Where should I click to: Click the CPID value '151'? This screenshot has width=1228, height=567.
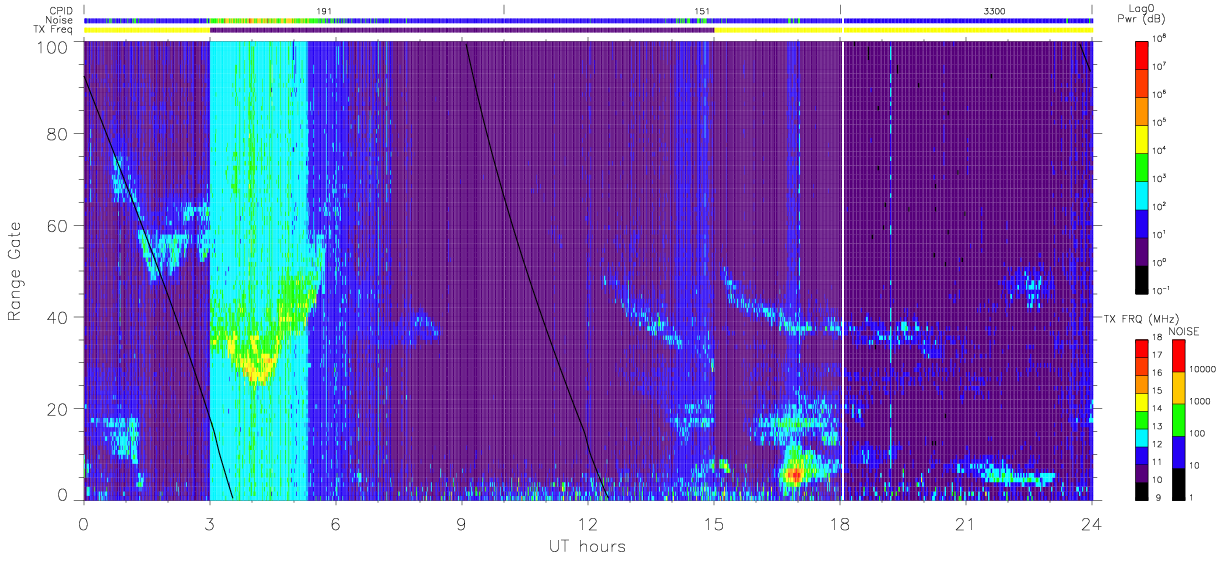[x=701, y=10]
